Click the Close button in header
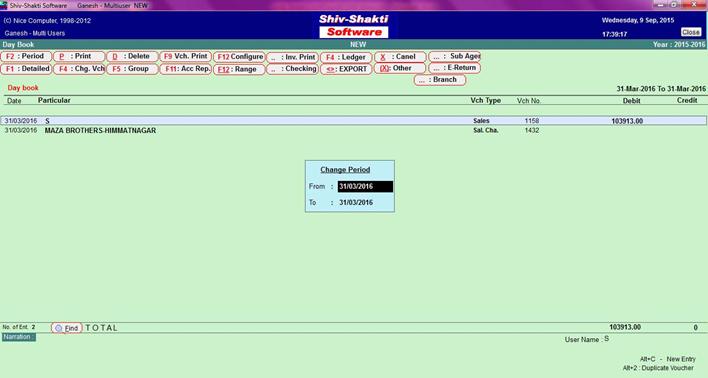 coord(690,32)
